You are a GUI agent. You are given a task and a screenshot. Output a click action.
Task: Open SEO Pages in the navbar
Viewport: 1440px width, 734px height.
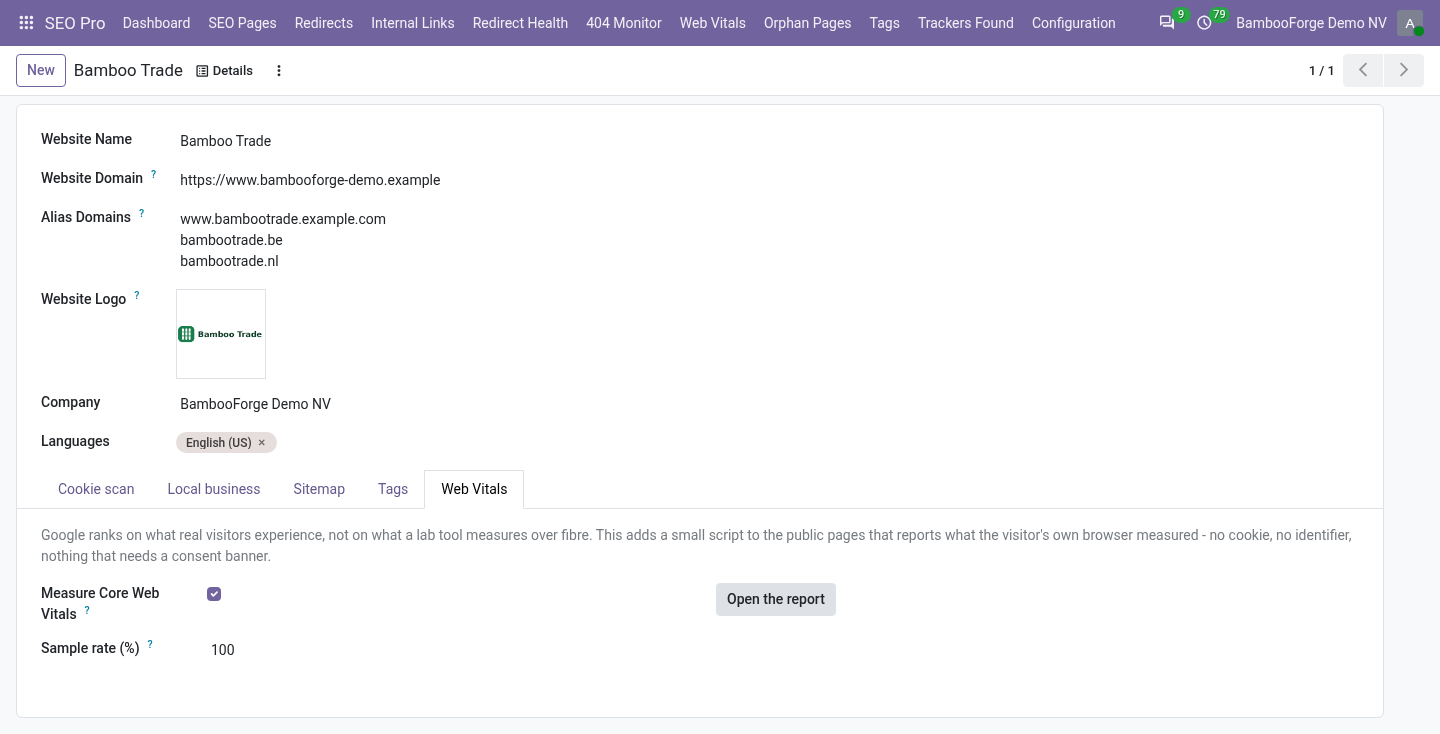[x=242, y=23]
